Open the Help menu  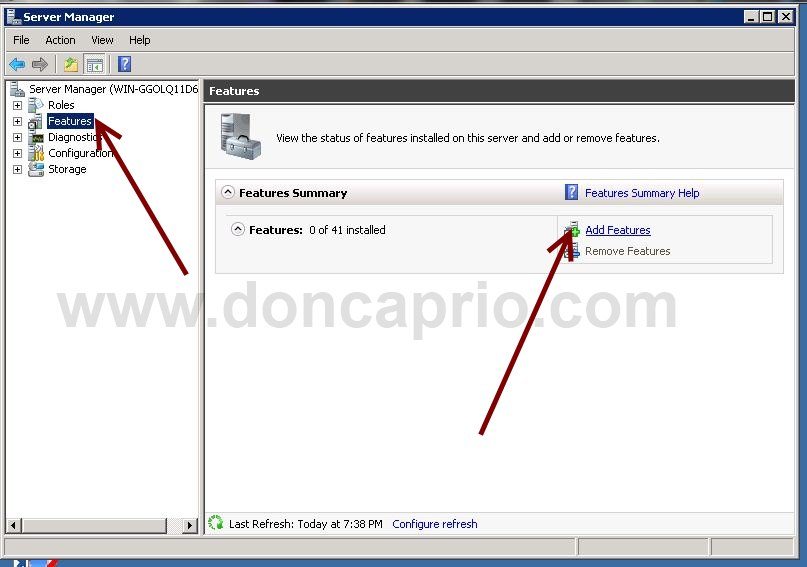pos(139,40)
